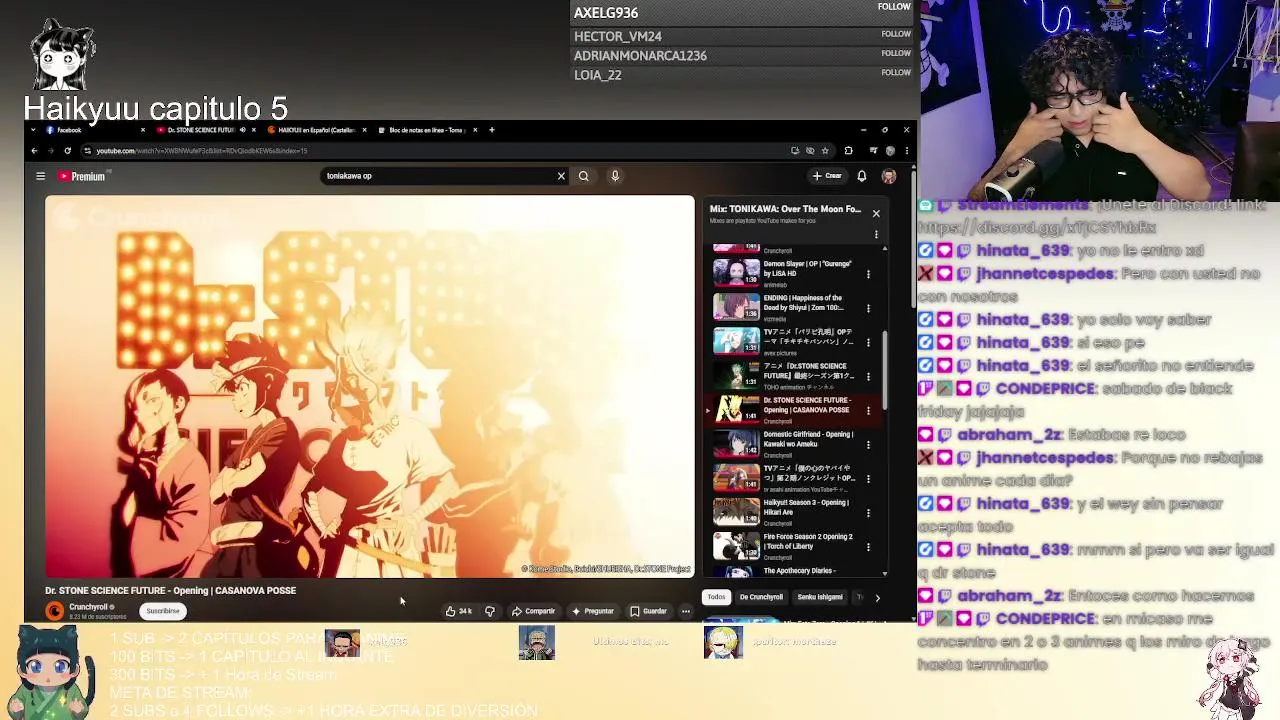The width and height of the screenshot is (1280, 720).
Task: Go to YouTube Premium home logo
Action: coord(81,176)
